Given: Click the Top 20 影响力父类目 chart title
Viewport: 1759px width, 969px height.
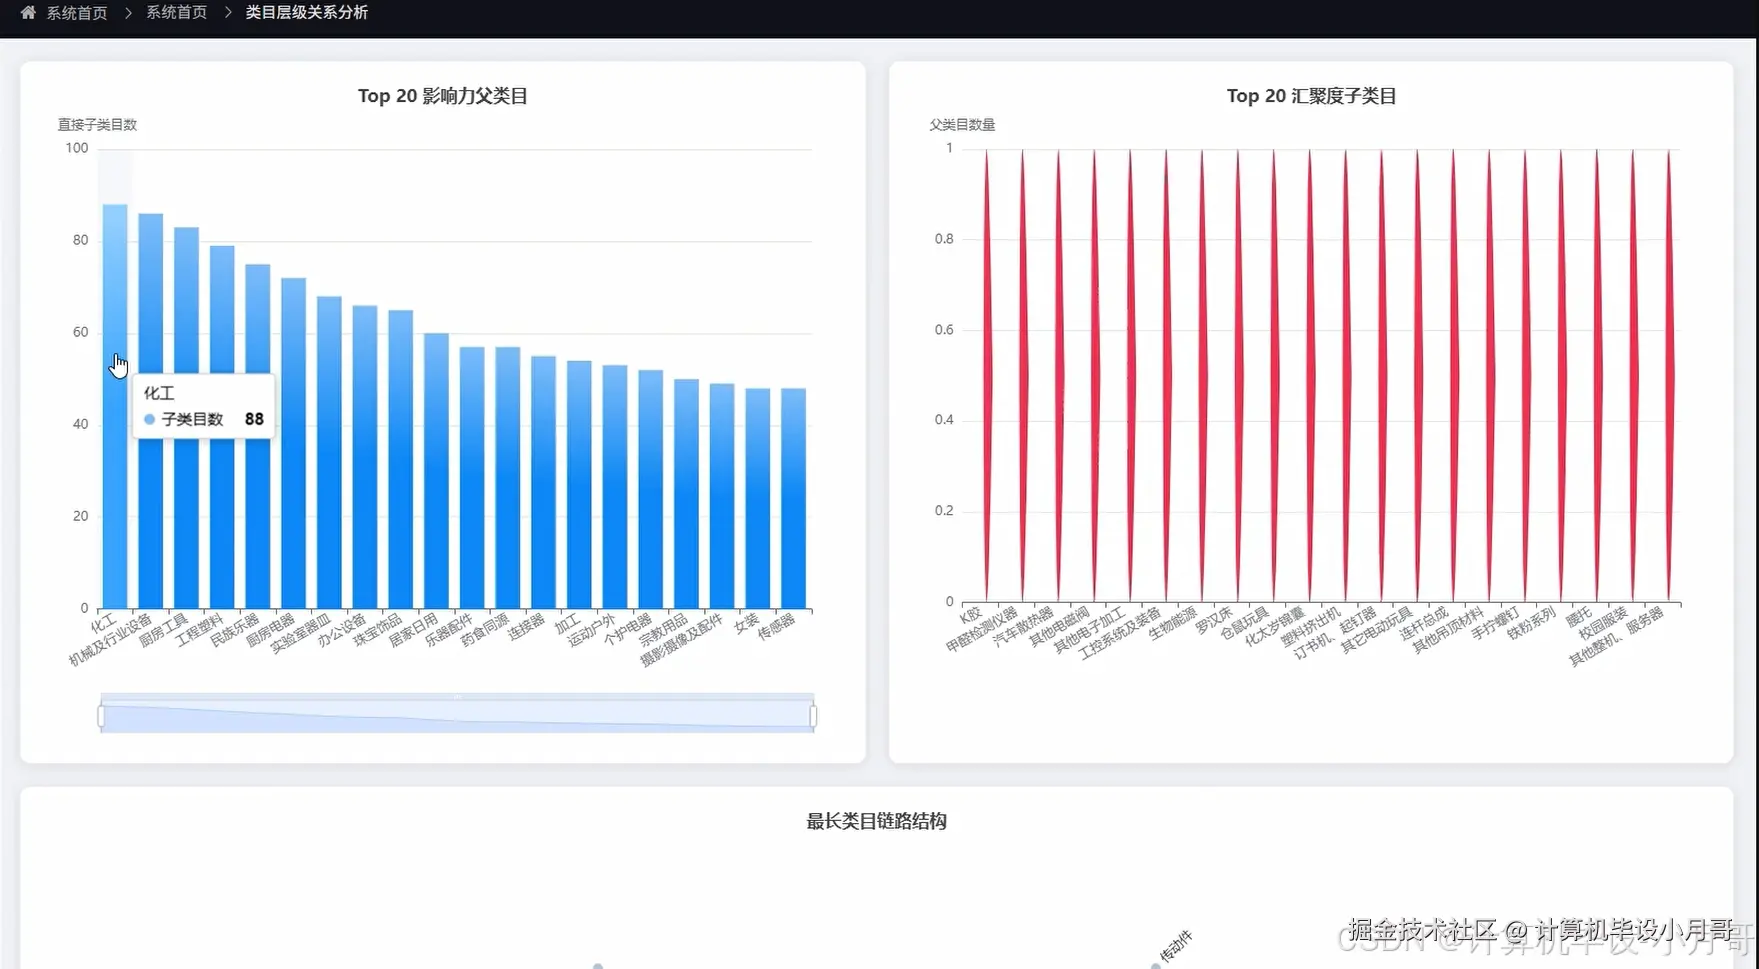Looking at the screenshot, I should [443, 96].
